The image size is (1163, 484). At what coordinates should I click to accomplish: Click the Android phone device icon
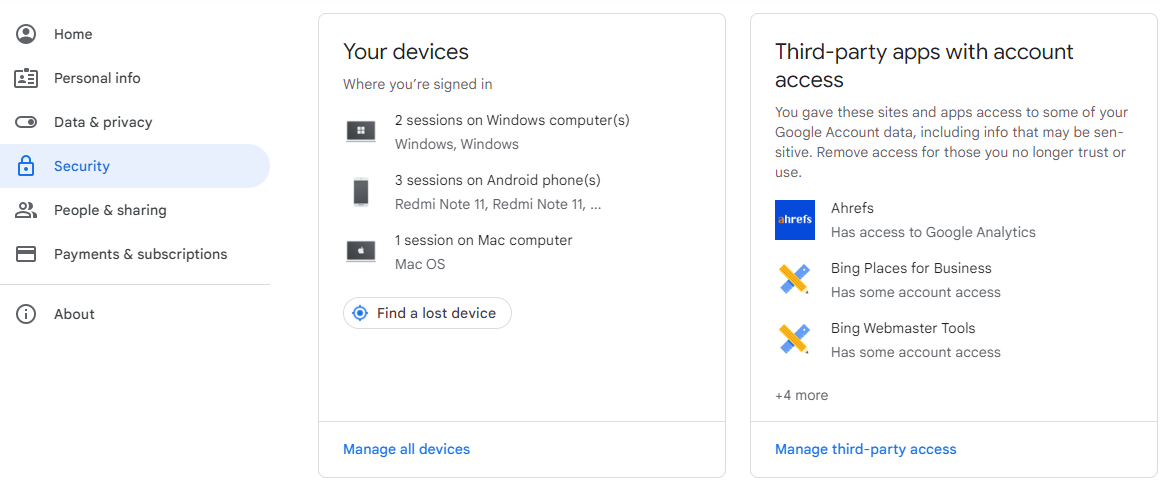(361, 192)
